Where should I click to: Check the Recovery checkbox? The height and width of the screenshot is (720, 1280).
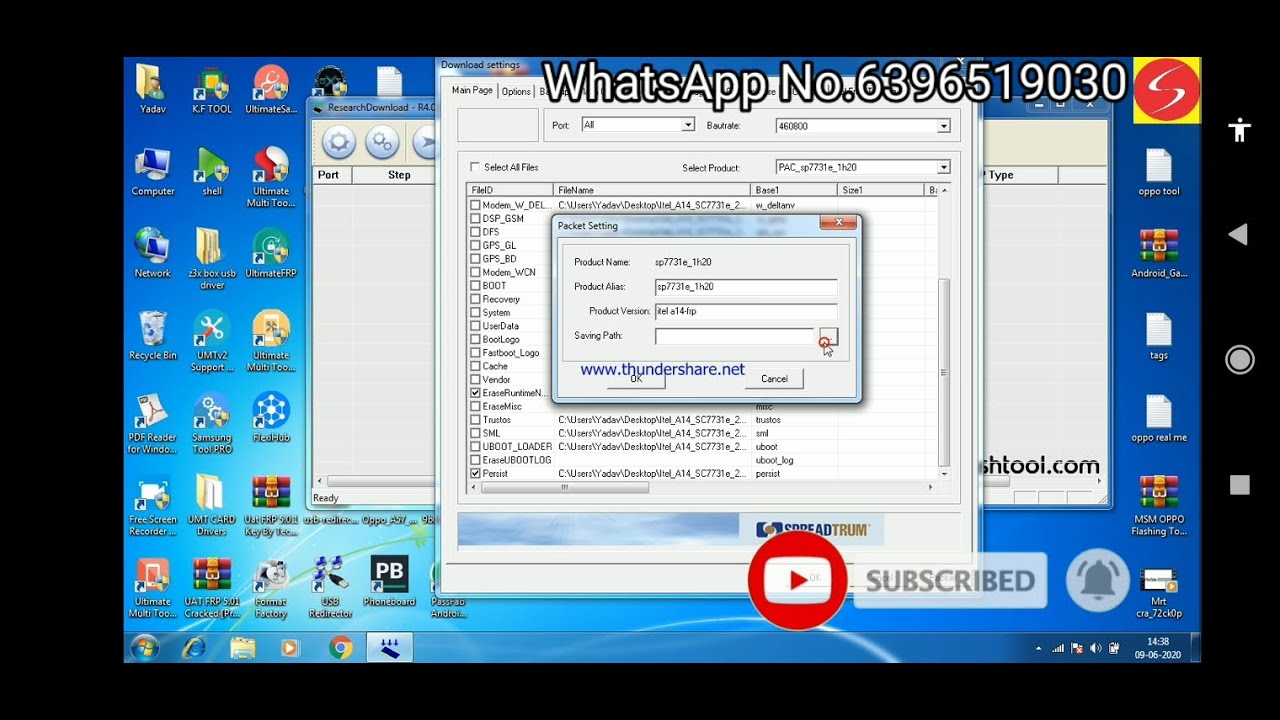[476, 299]
